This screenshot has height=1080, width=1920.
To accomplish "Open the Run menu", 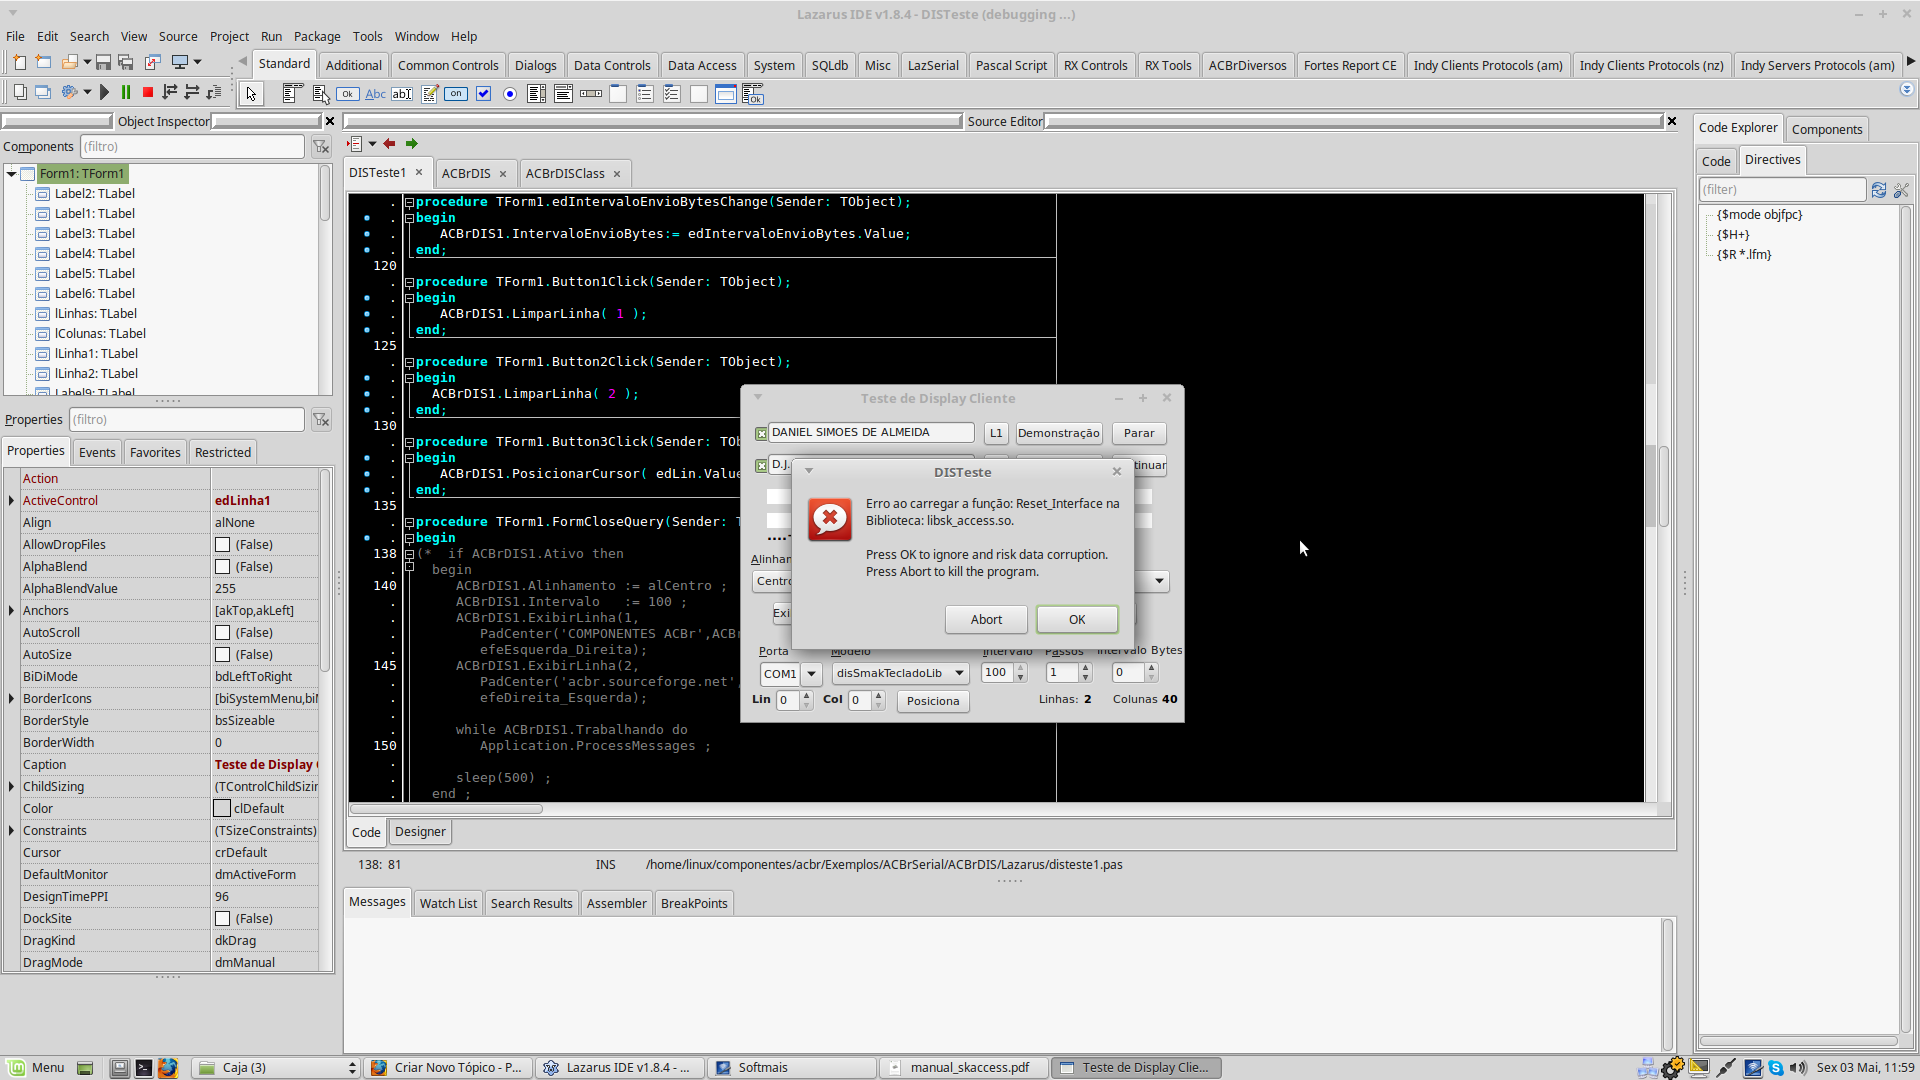I will click(x=271, y=36).
